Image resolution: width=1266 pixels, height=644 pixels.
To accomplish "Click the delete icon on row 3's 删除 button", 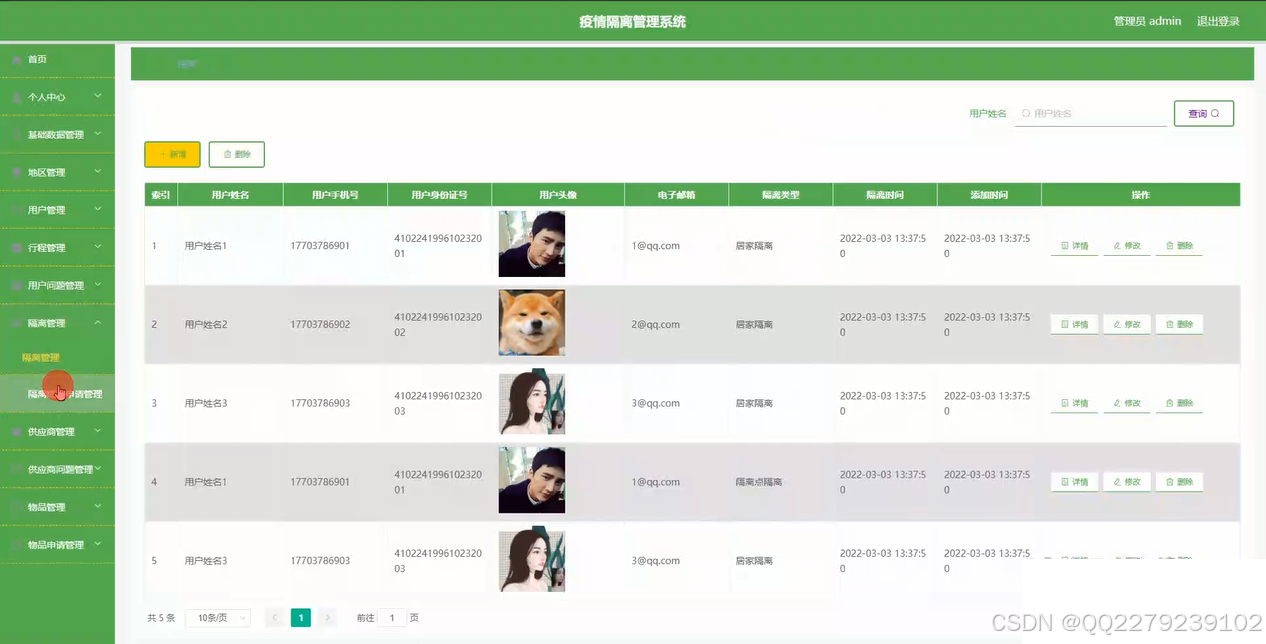I will [x=1169, y=402].
